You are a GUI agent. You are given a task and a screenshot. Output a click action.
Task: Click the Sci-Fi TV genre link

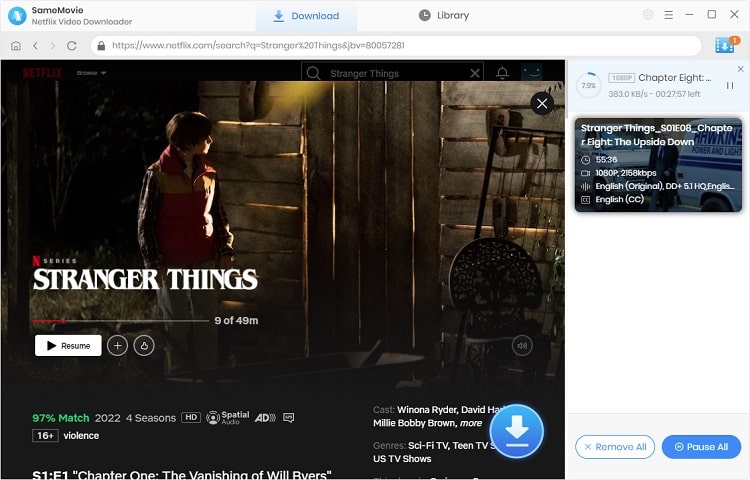click(x=428, y=446)
